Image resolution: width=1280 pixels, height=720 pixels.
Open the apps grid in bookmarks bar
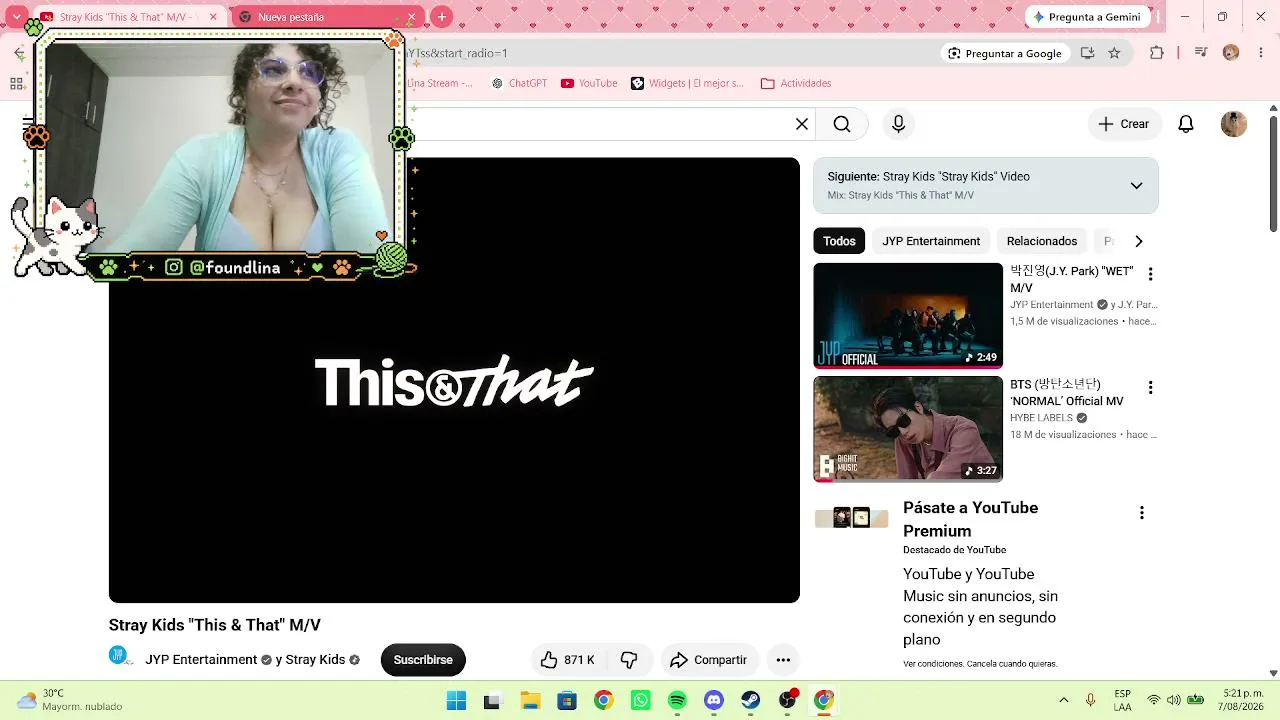click(x=16, y=84)
